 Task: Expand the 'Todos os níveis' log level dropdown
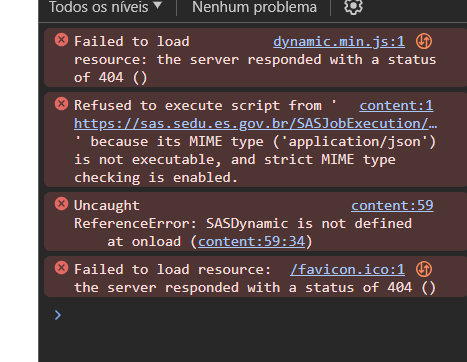pos(105,7)
